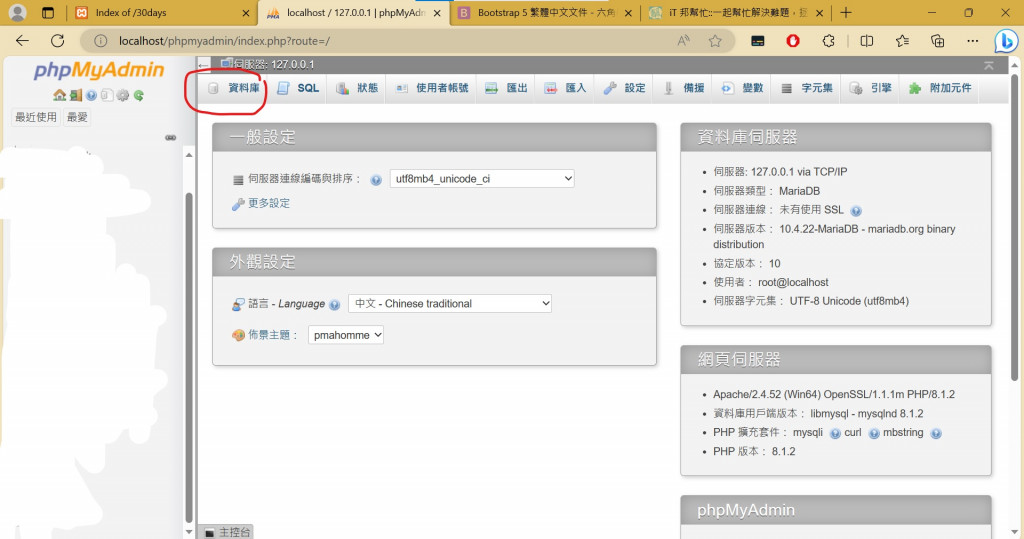Screen dimensions: 1024x539
Task: Open Edge collections icon
Action: coord(937,41)
